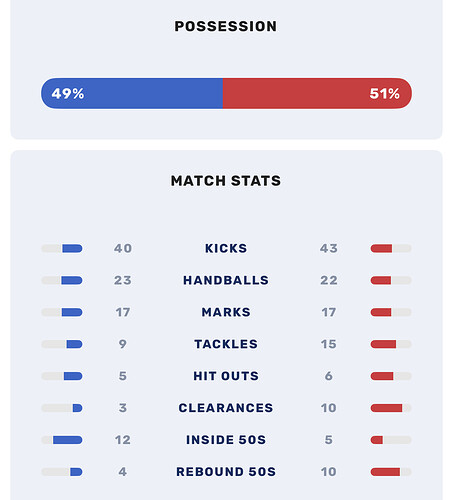452x500 pixels.
Task: Click the TACKLES stat label
Action: point(226,344)
